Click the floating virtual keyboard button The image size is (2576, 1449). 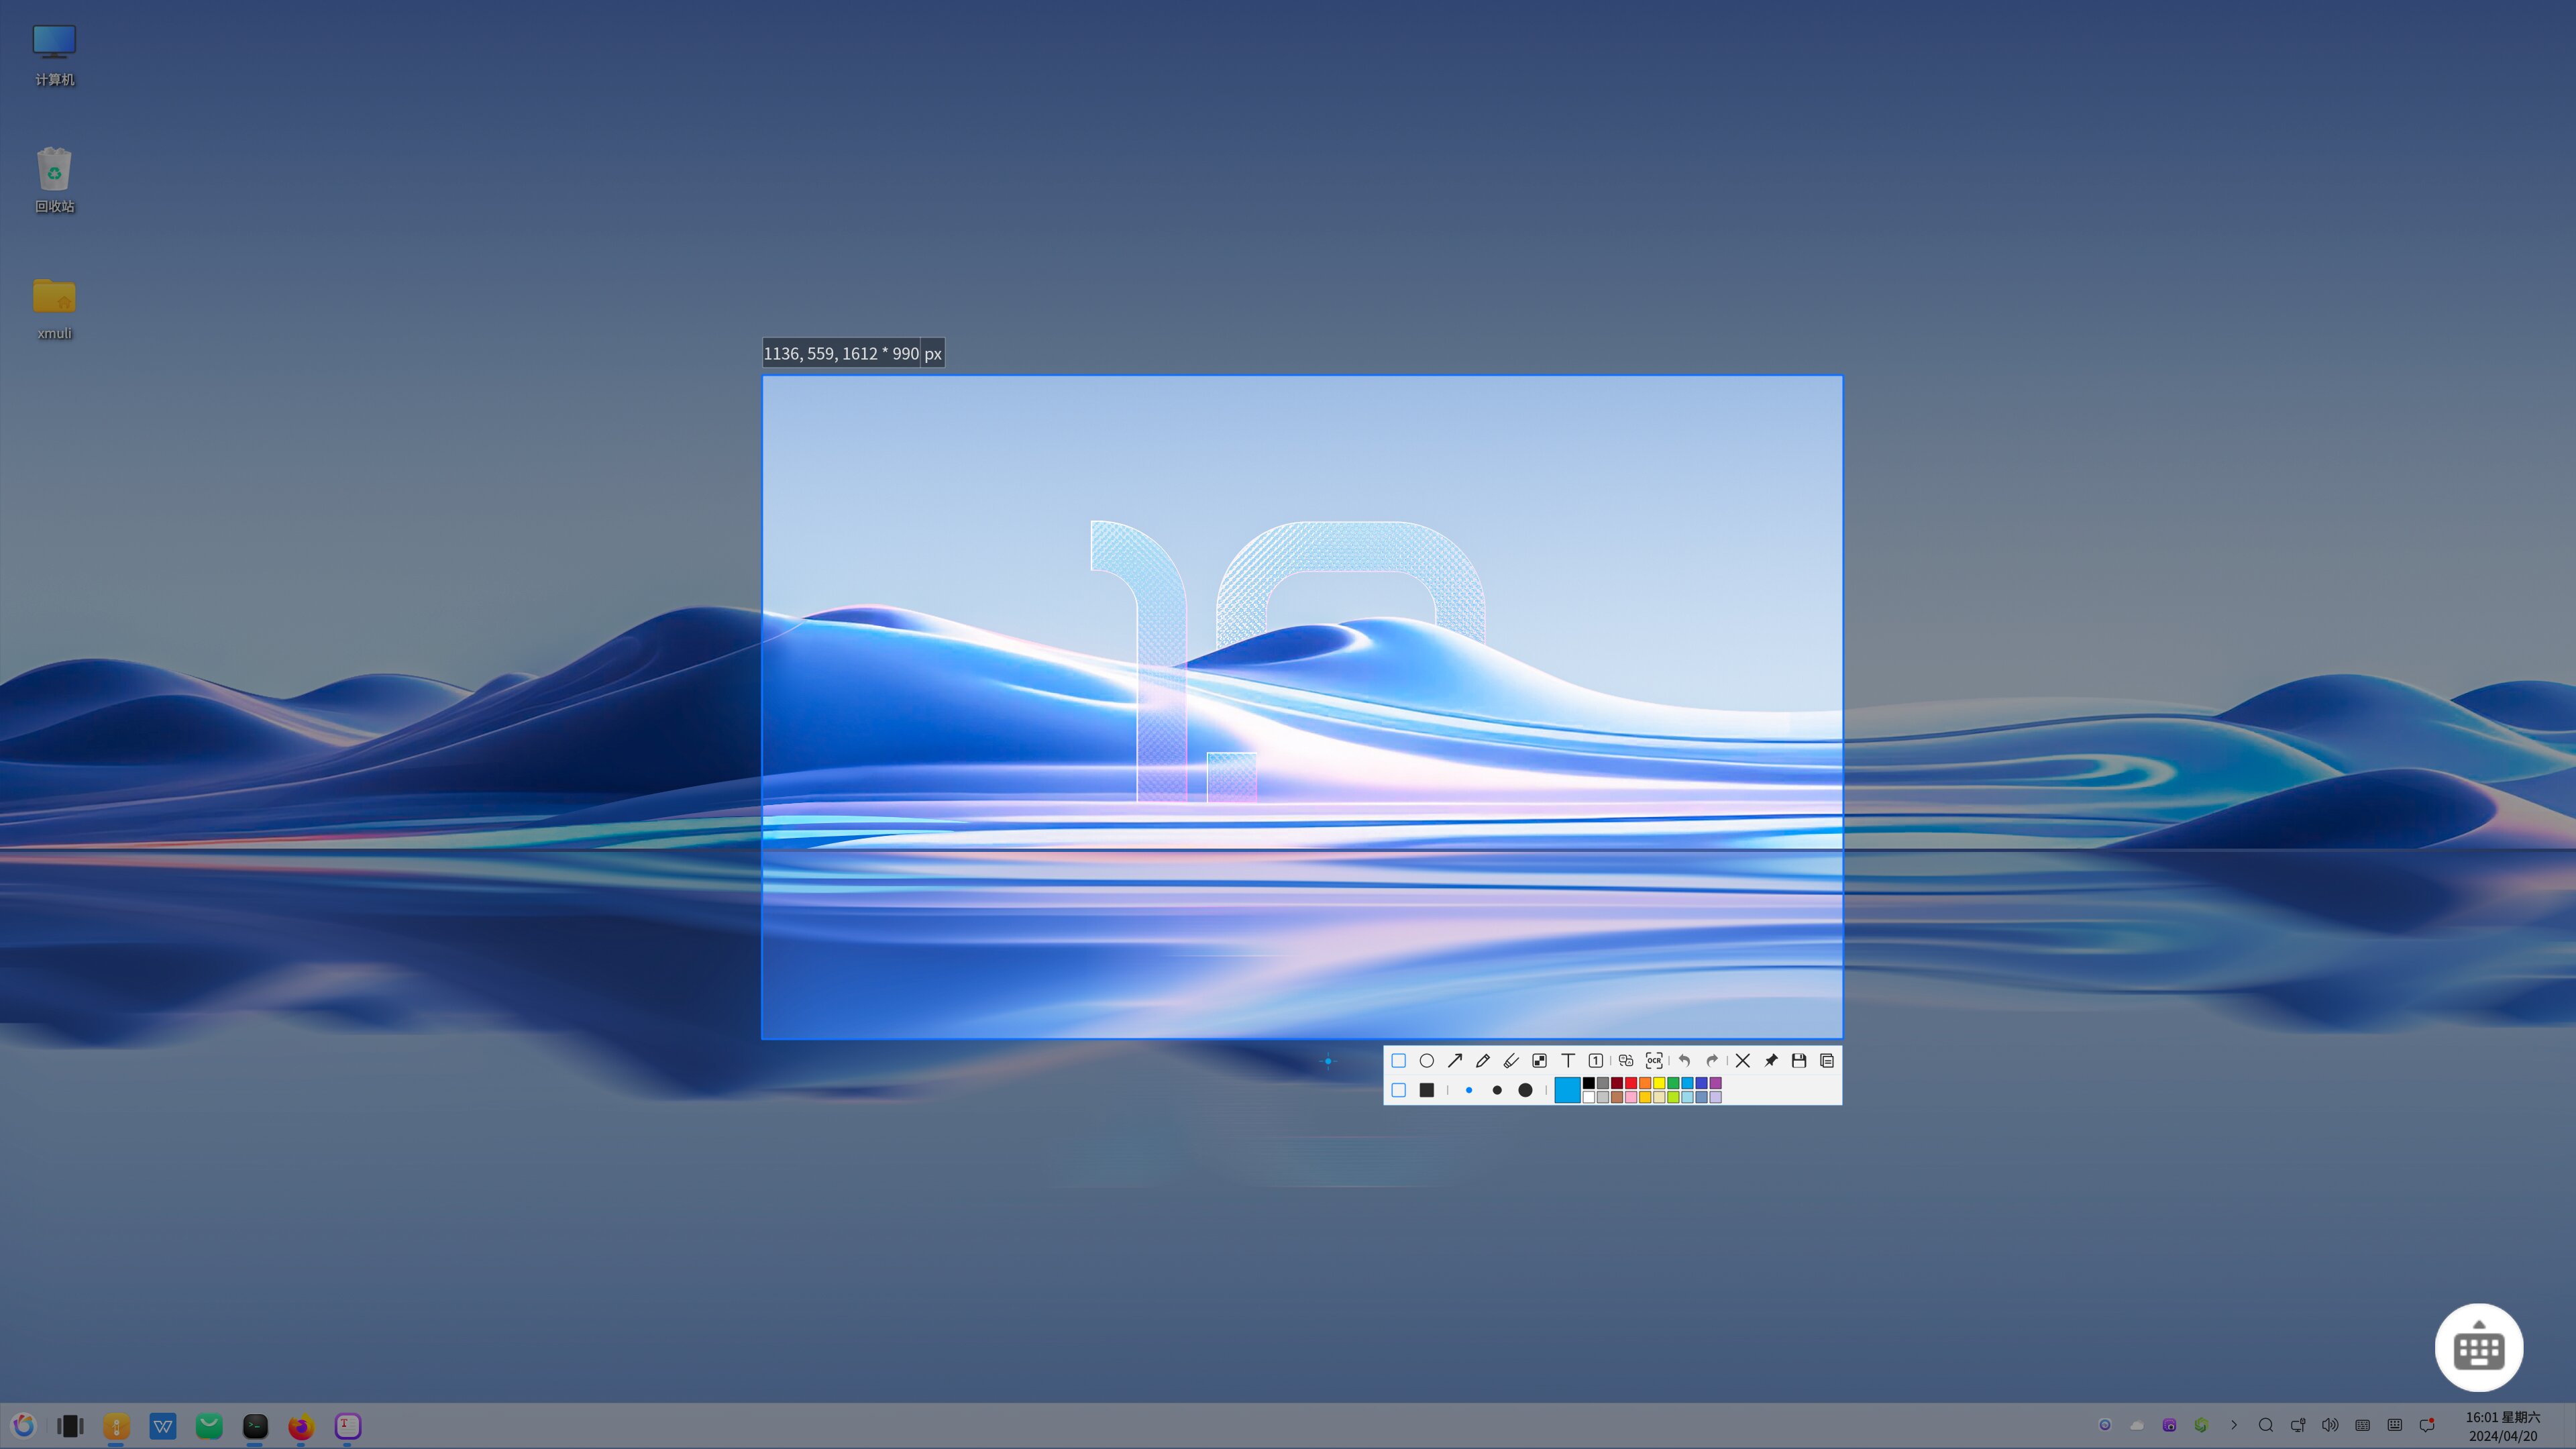2479,1347
